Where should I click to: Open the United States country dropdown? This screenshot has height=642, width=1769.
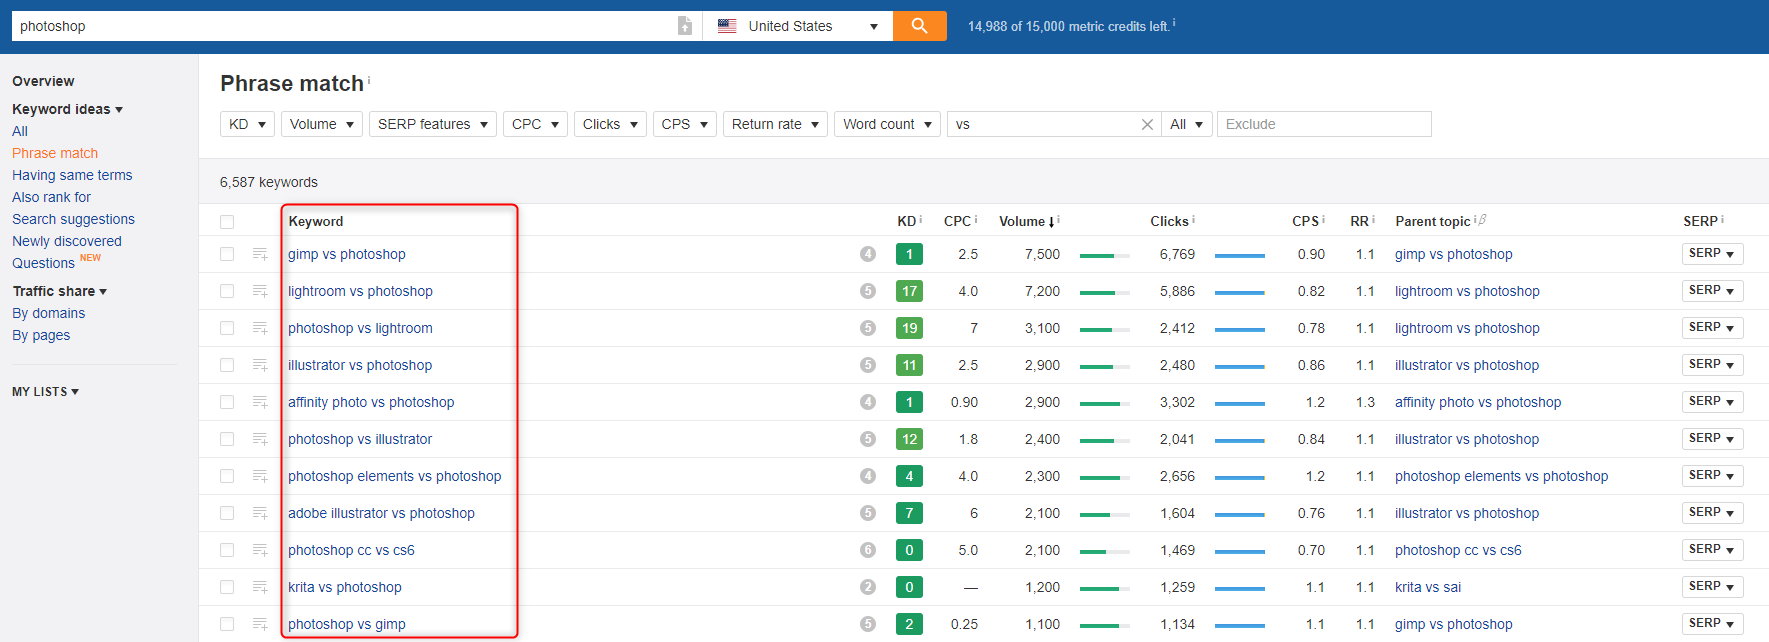pos(798,26)
